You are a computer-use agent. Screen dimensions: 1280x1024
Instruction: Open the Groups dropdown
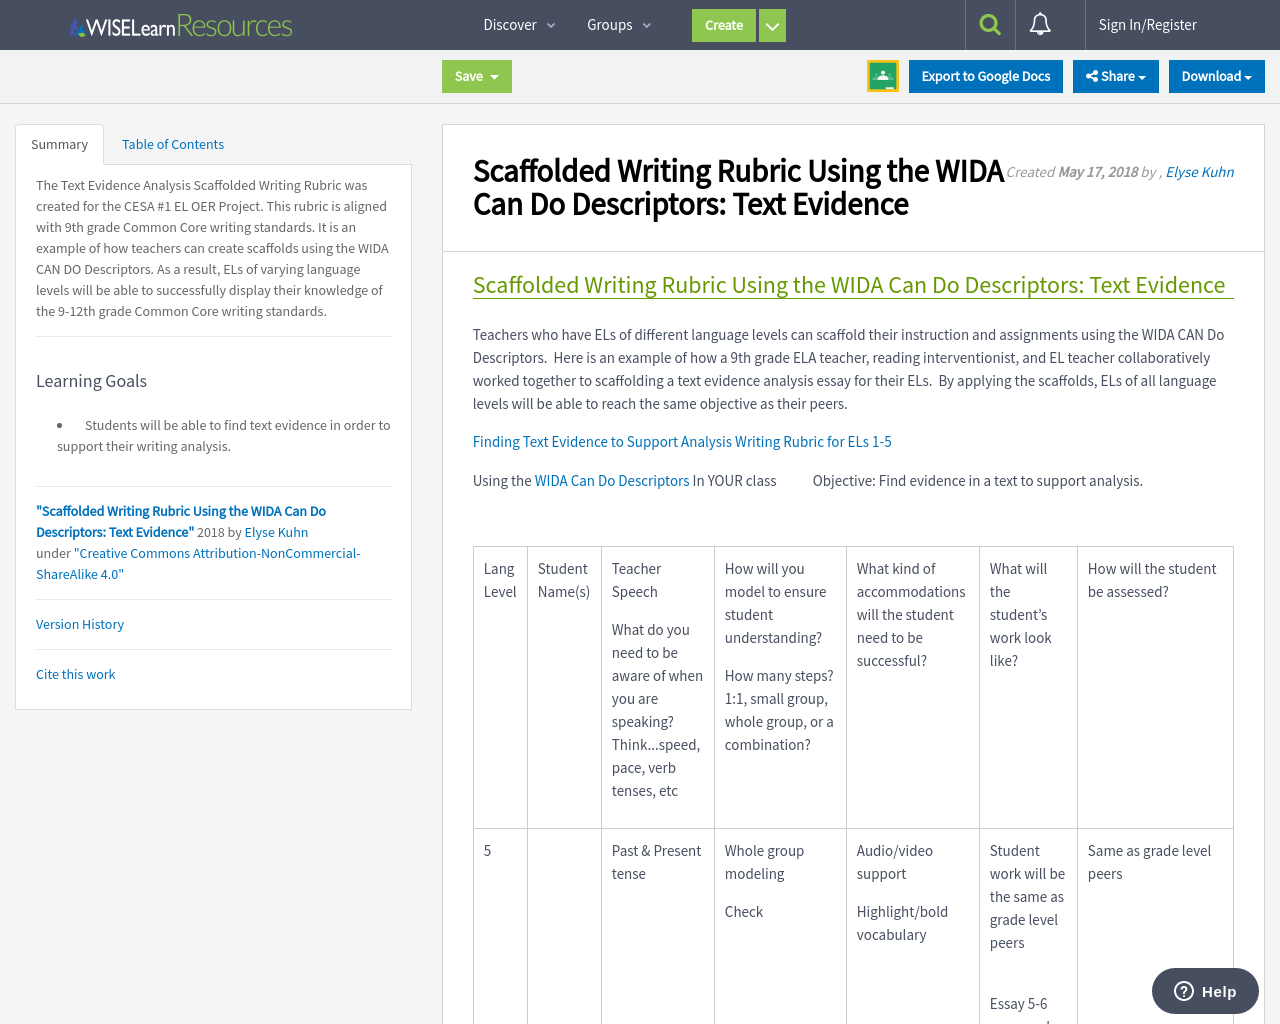pos(617,24)
